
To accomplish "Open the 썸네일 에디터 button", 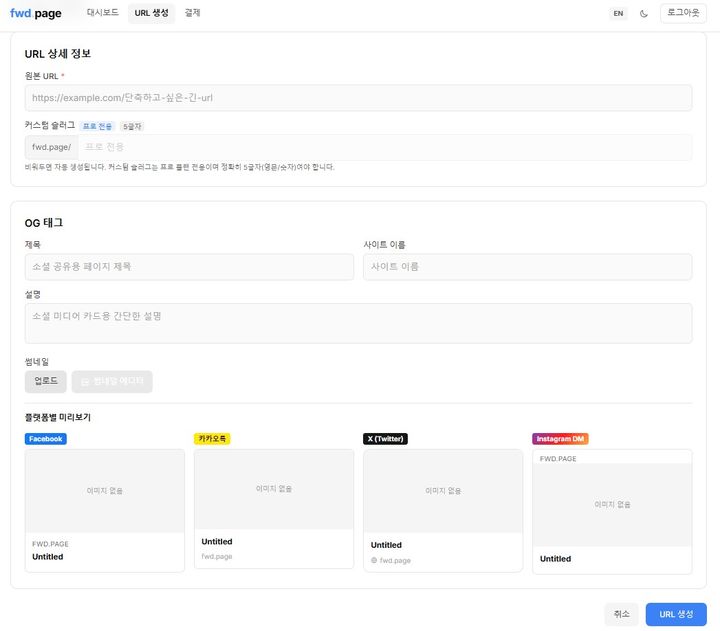I will click(x=112, y=382).
